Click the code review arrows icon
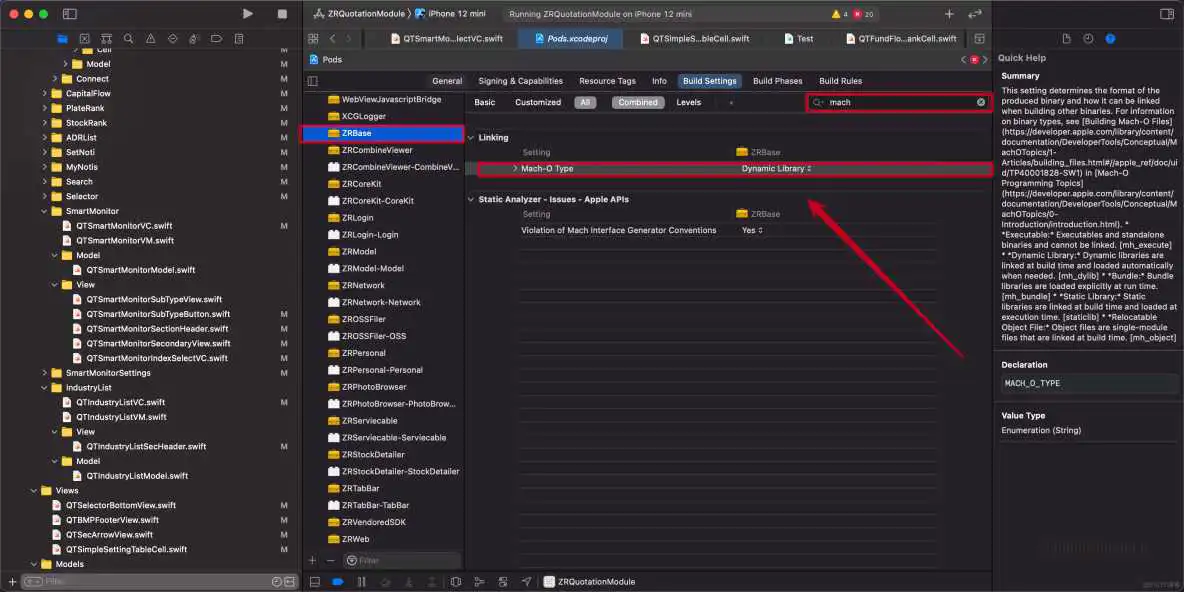1184x592 pixels. click(975, 14)
